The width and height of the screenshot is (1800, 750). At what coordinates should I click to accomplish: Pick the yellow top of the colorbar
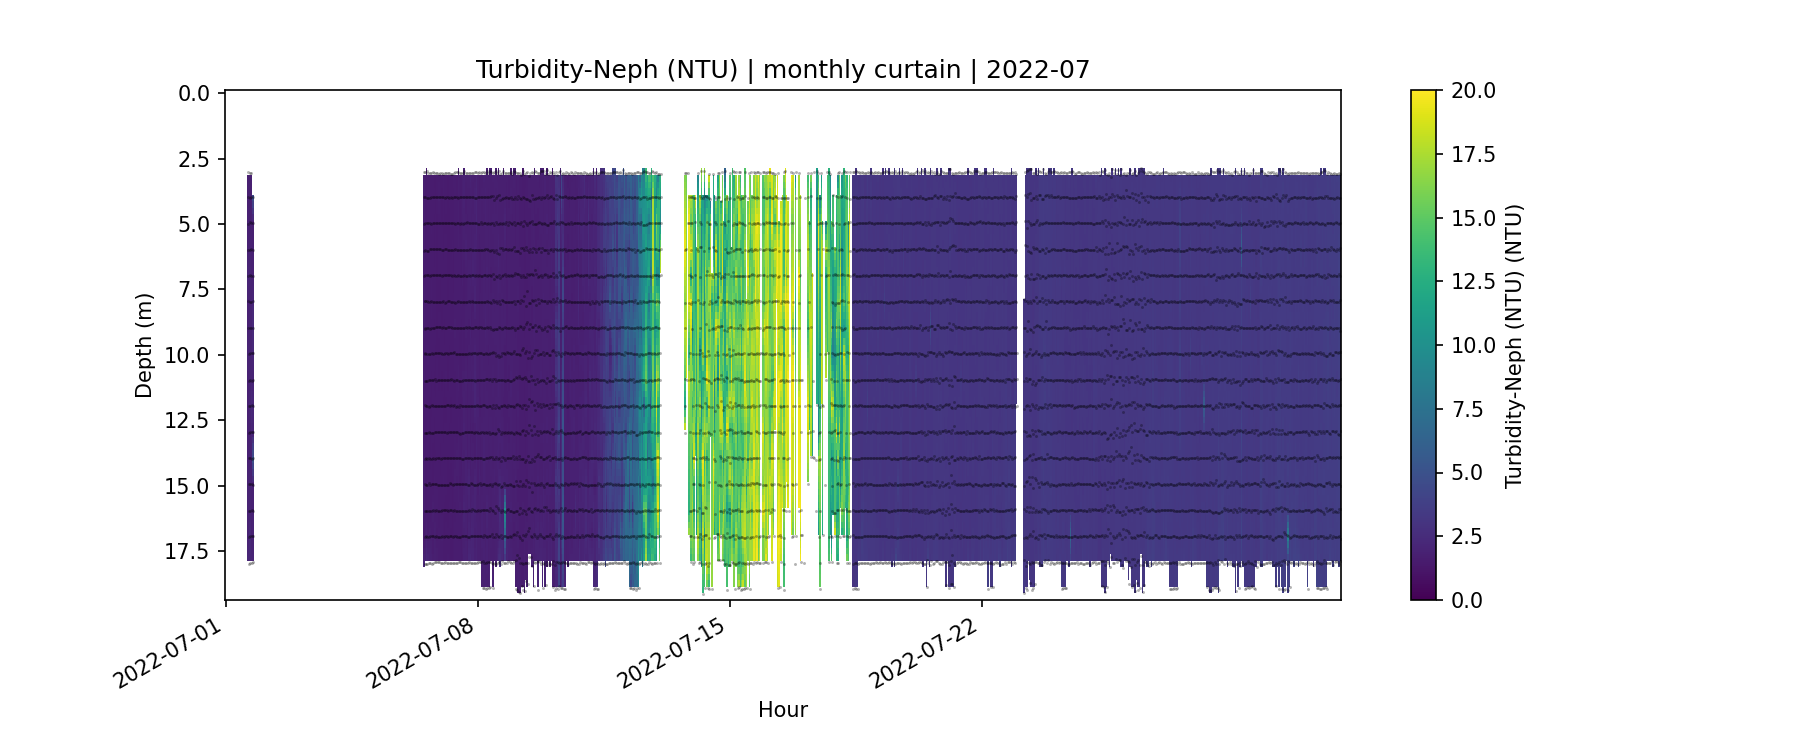1423,98
